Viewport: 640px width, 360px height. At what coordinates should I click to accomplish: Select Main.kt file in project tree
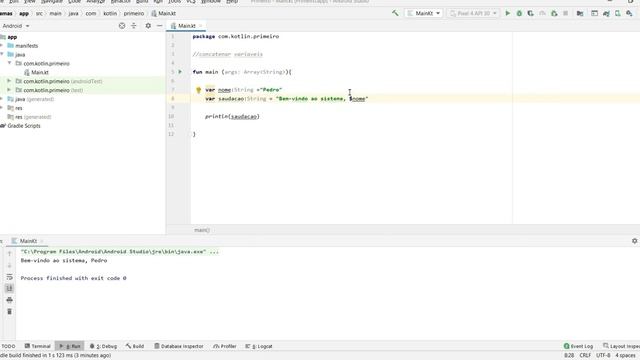point(36,72)
